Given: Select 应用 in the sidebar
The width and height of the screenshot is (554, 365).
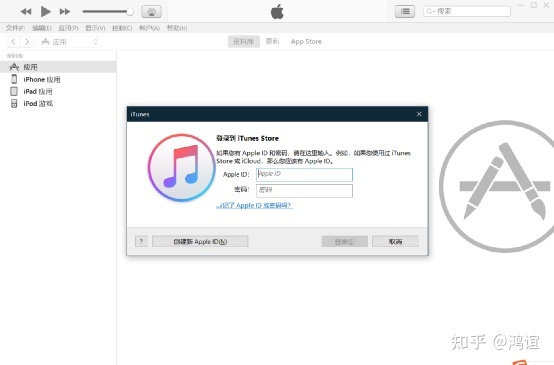Looking at the screenshot, I should click(x=58, y=67).
